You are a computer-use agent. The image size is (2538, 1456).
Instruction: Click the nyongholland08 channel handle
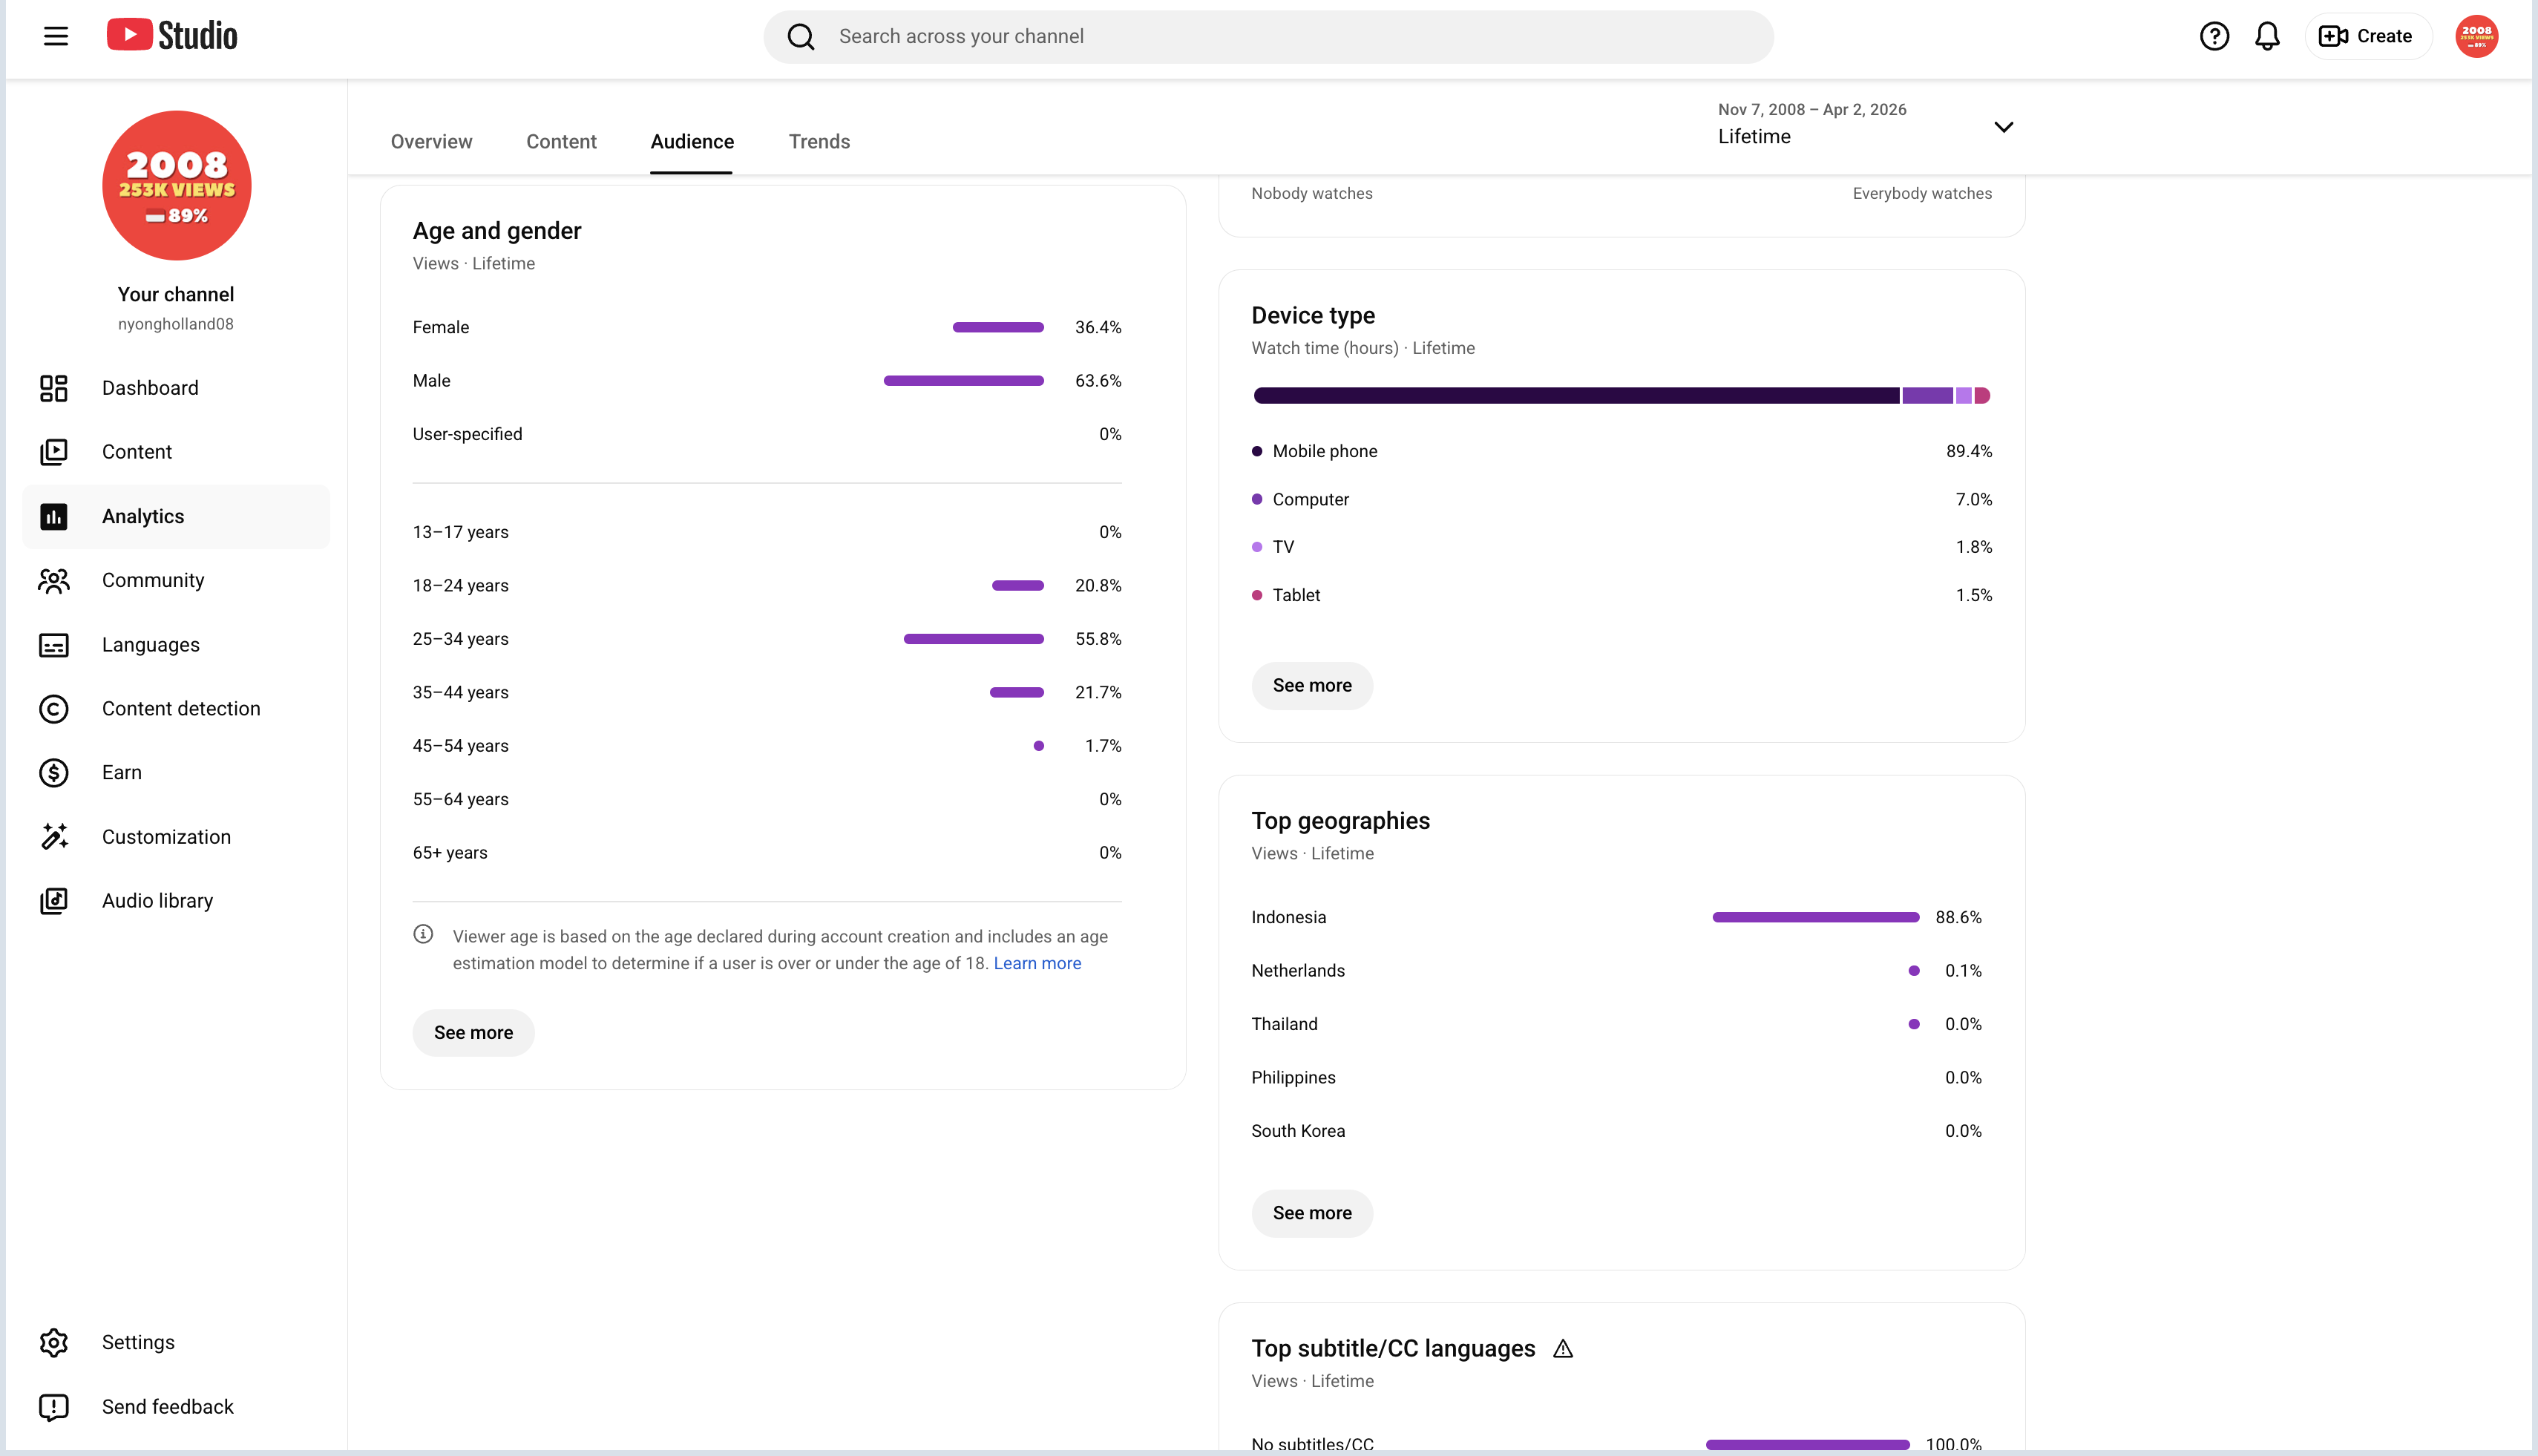[x=176, y=324]
